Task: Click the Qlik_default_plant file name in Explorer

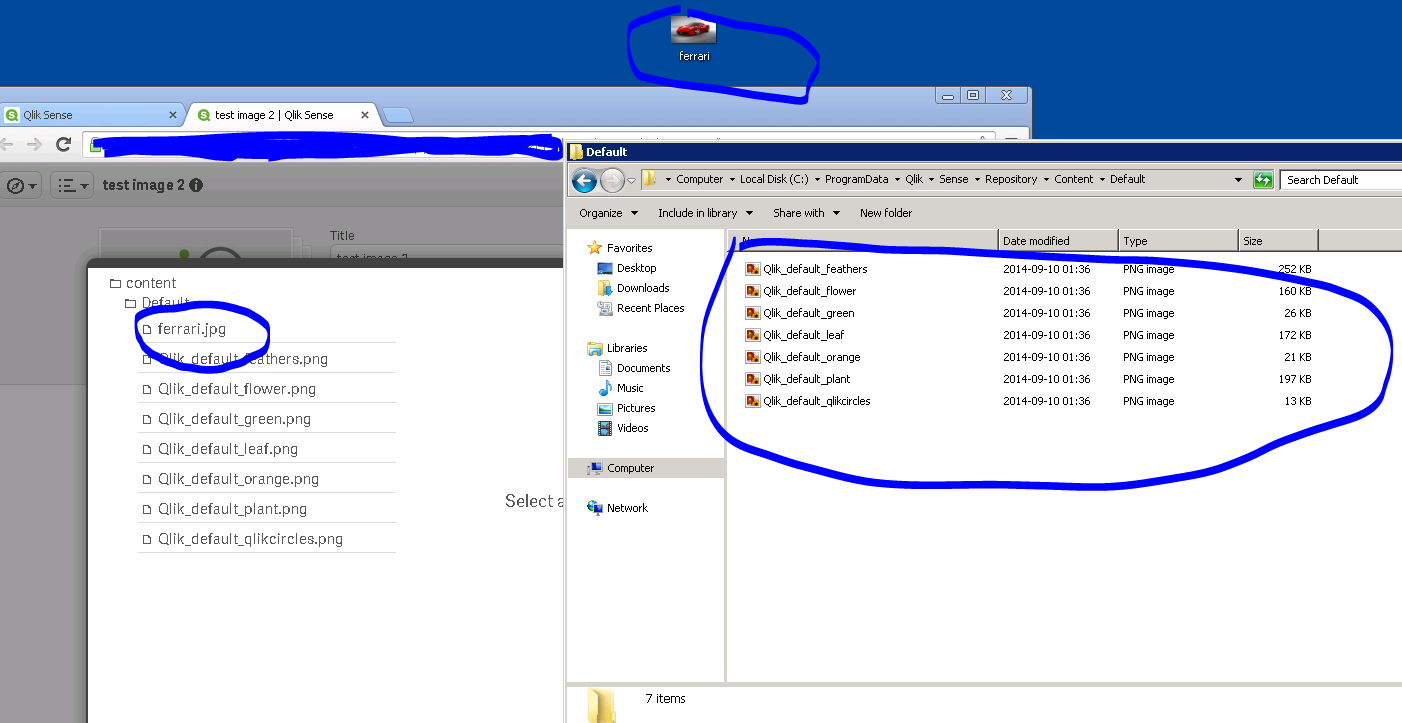Action: click(807, 379)
